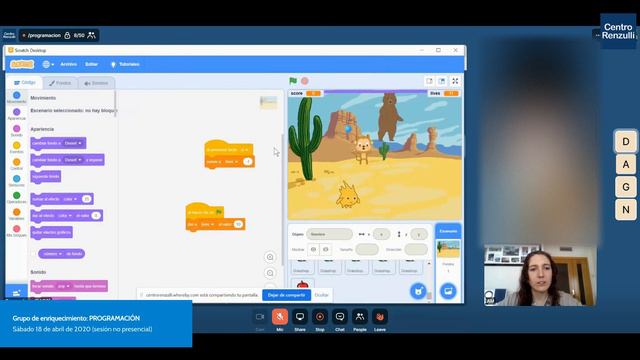Click the Ocultar link in sharing bar

321,295
